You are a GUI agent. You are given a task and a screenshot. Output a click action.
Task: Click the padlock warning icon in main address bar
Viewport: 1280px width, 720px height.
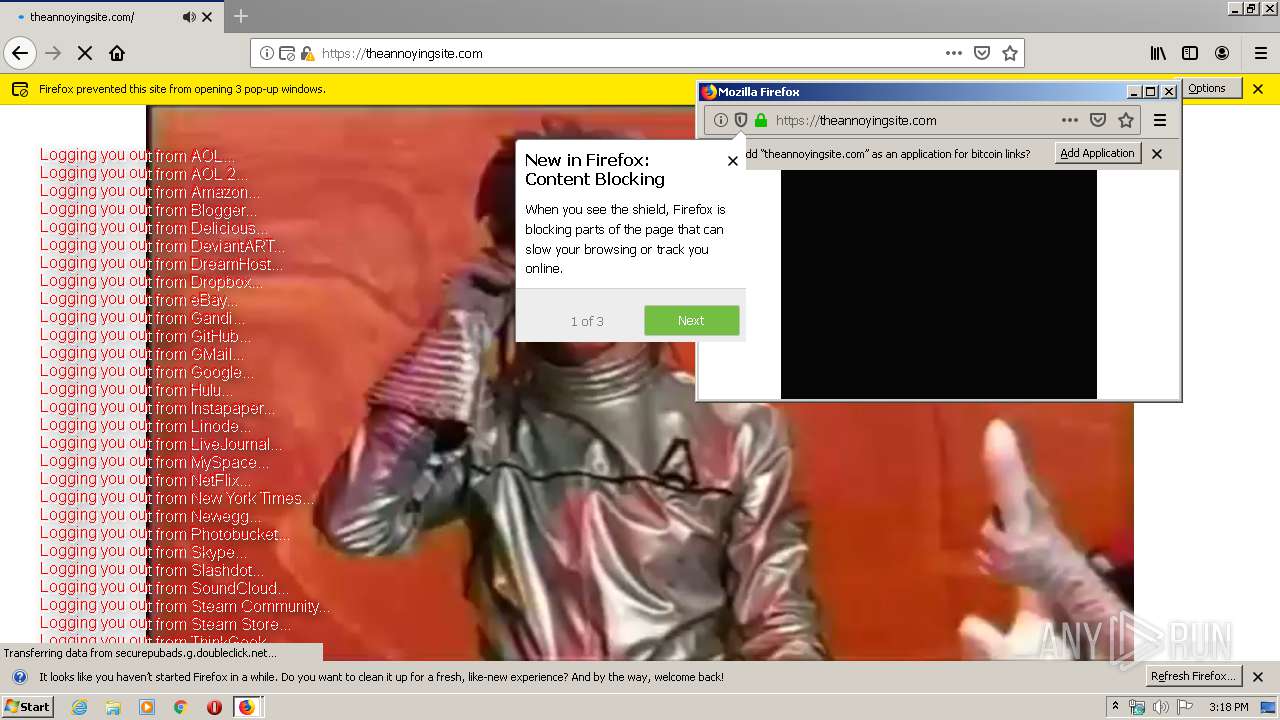pyautogui.click(x=307, y=53)
